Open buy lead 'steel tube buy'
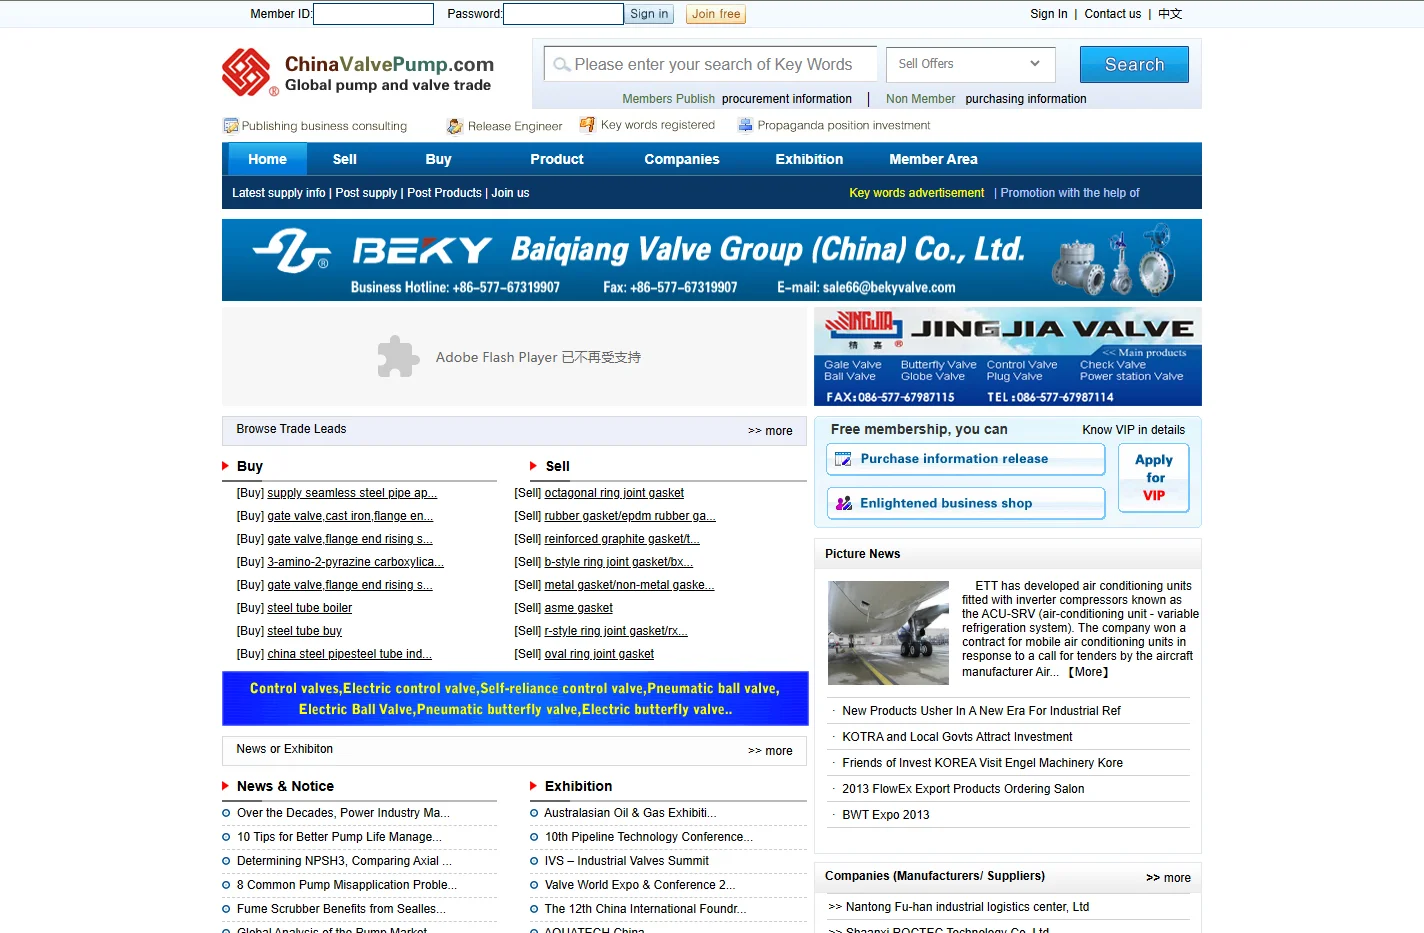The width and height of the screenshot is (1424, 933). pyautogui.click(x=304, y=631)
